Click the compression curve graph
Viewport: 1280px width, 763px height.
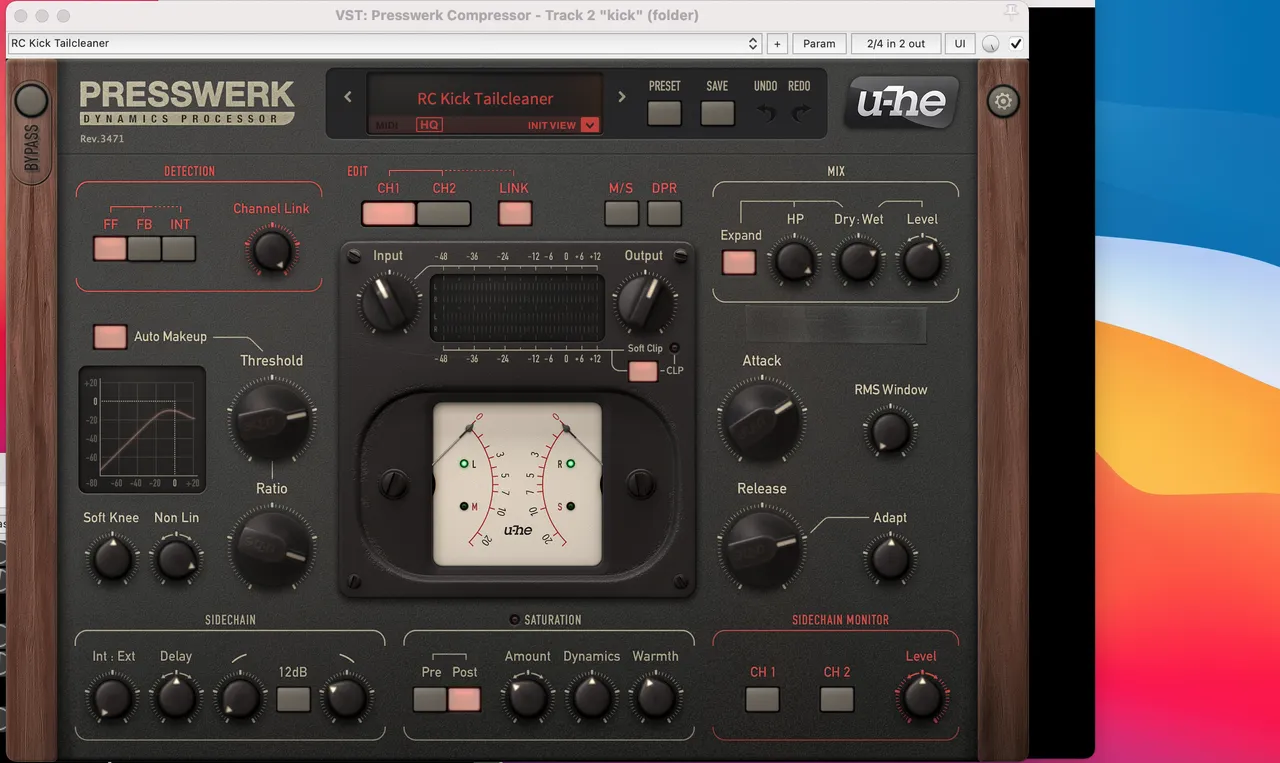click(142, 430)
